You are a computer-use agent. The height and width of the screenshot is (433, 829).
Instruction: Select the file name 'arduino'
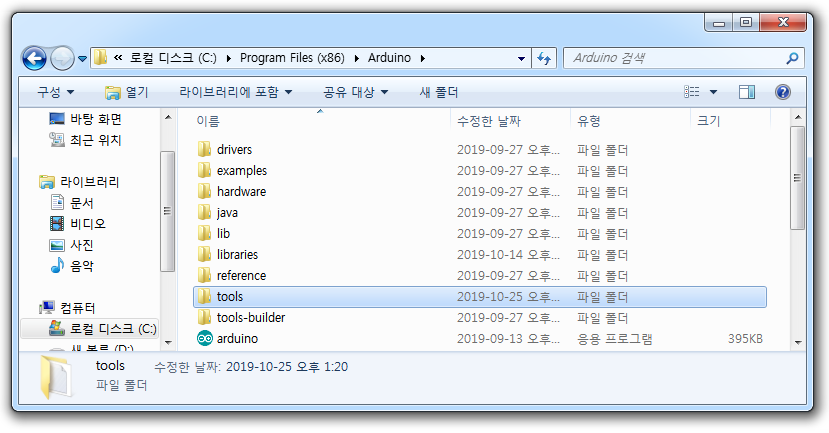(x=237, y=338)
